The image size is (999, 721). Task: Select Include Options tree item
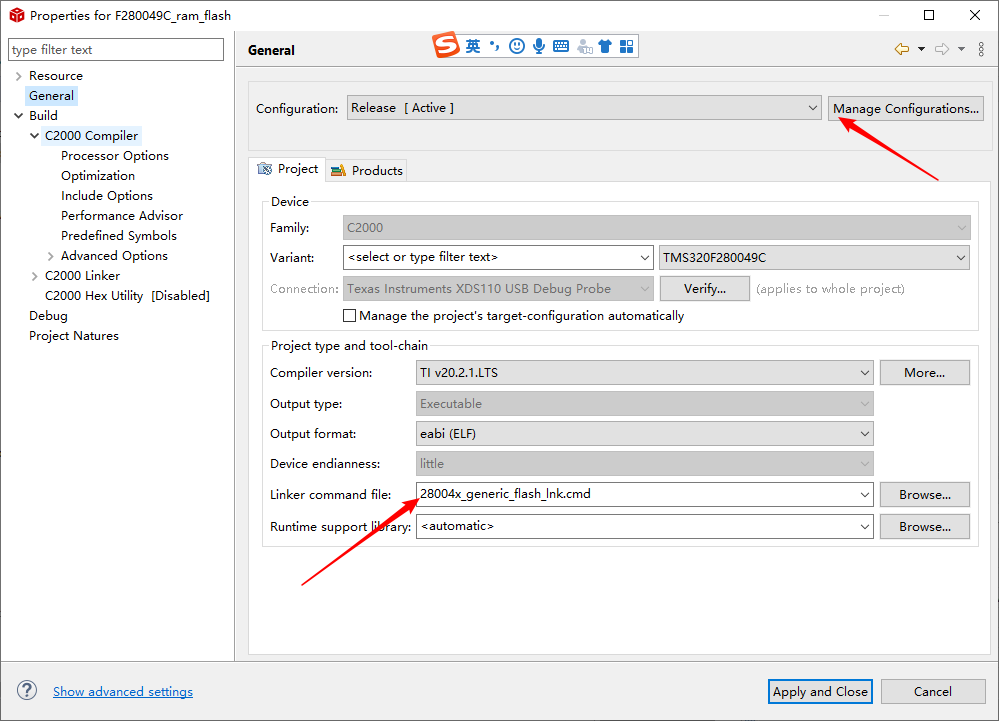[x=107, y=196]
